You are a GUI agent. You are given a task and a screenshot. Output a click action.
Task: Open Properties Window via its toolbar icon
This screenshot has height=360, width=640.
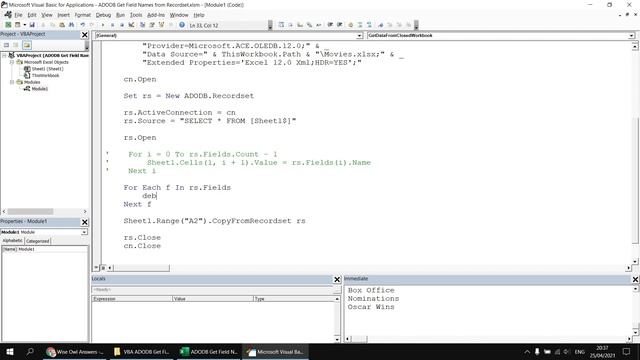pyautogui.click(x=152, y=25)
